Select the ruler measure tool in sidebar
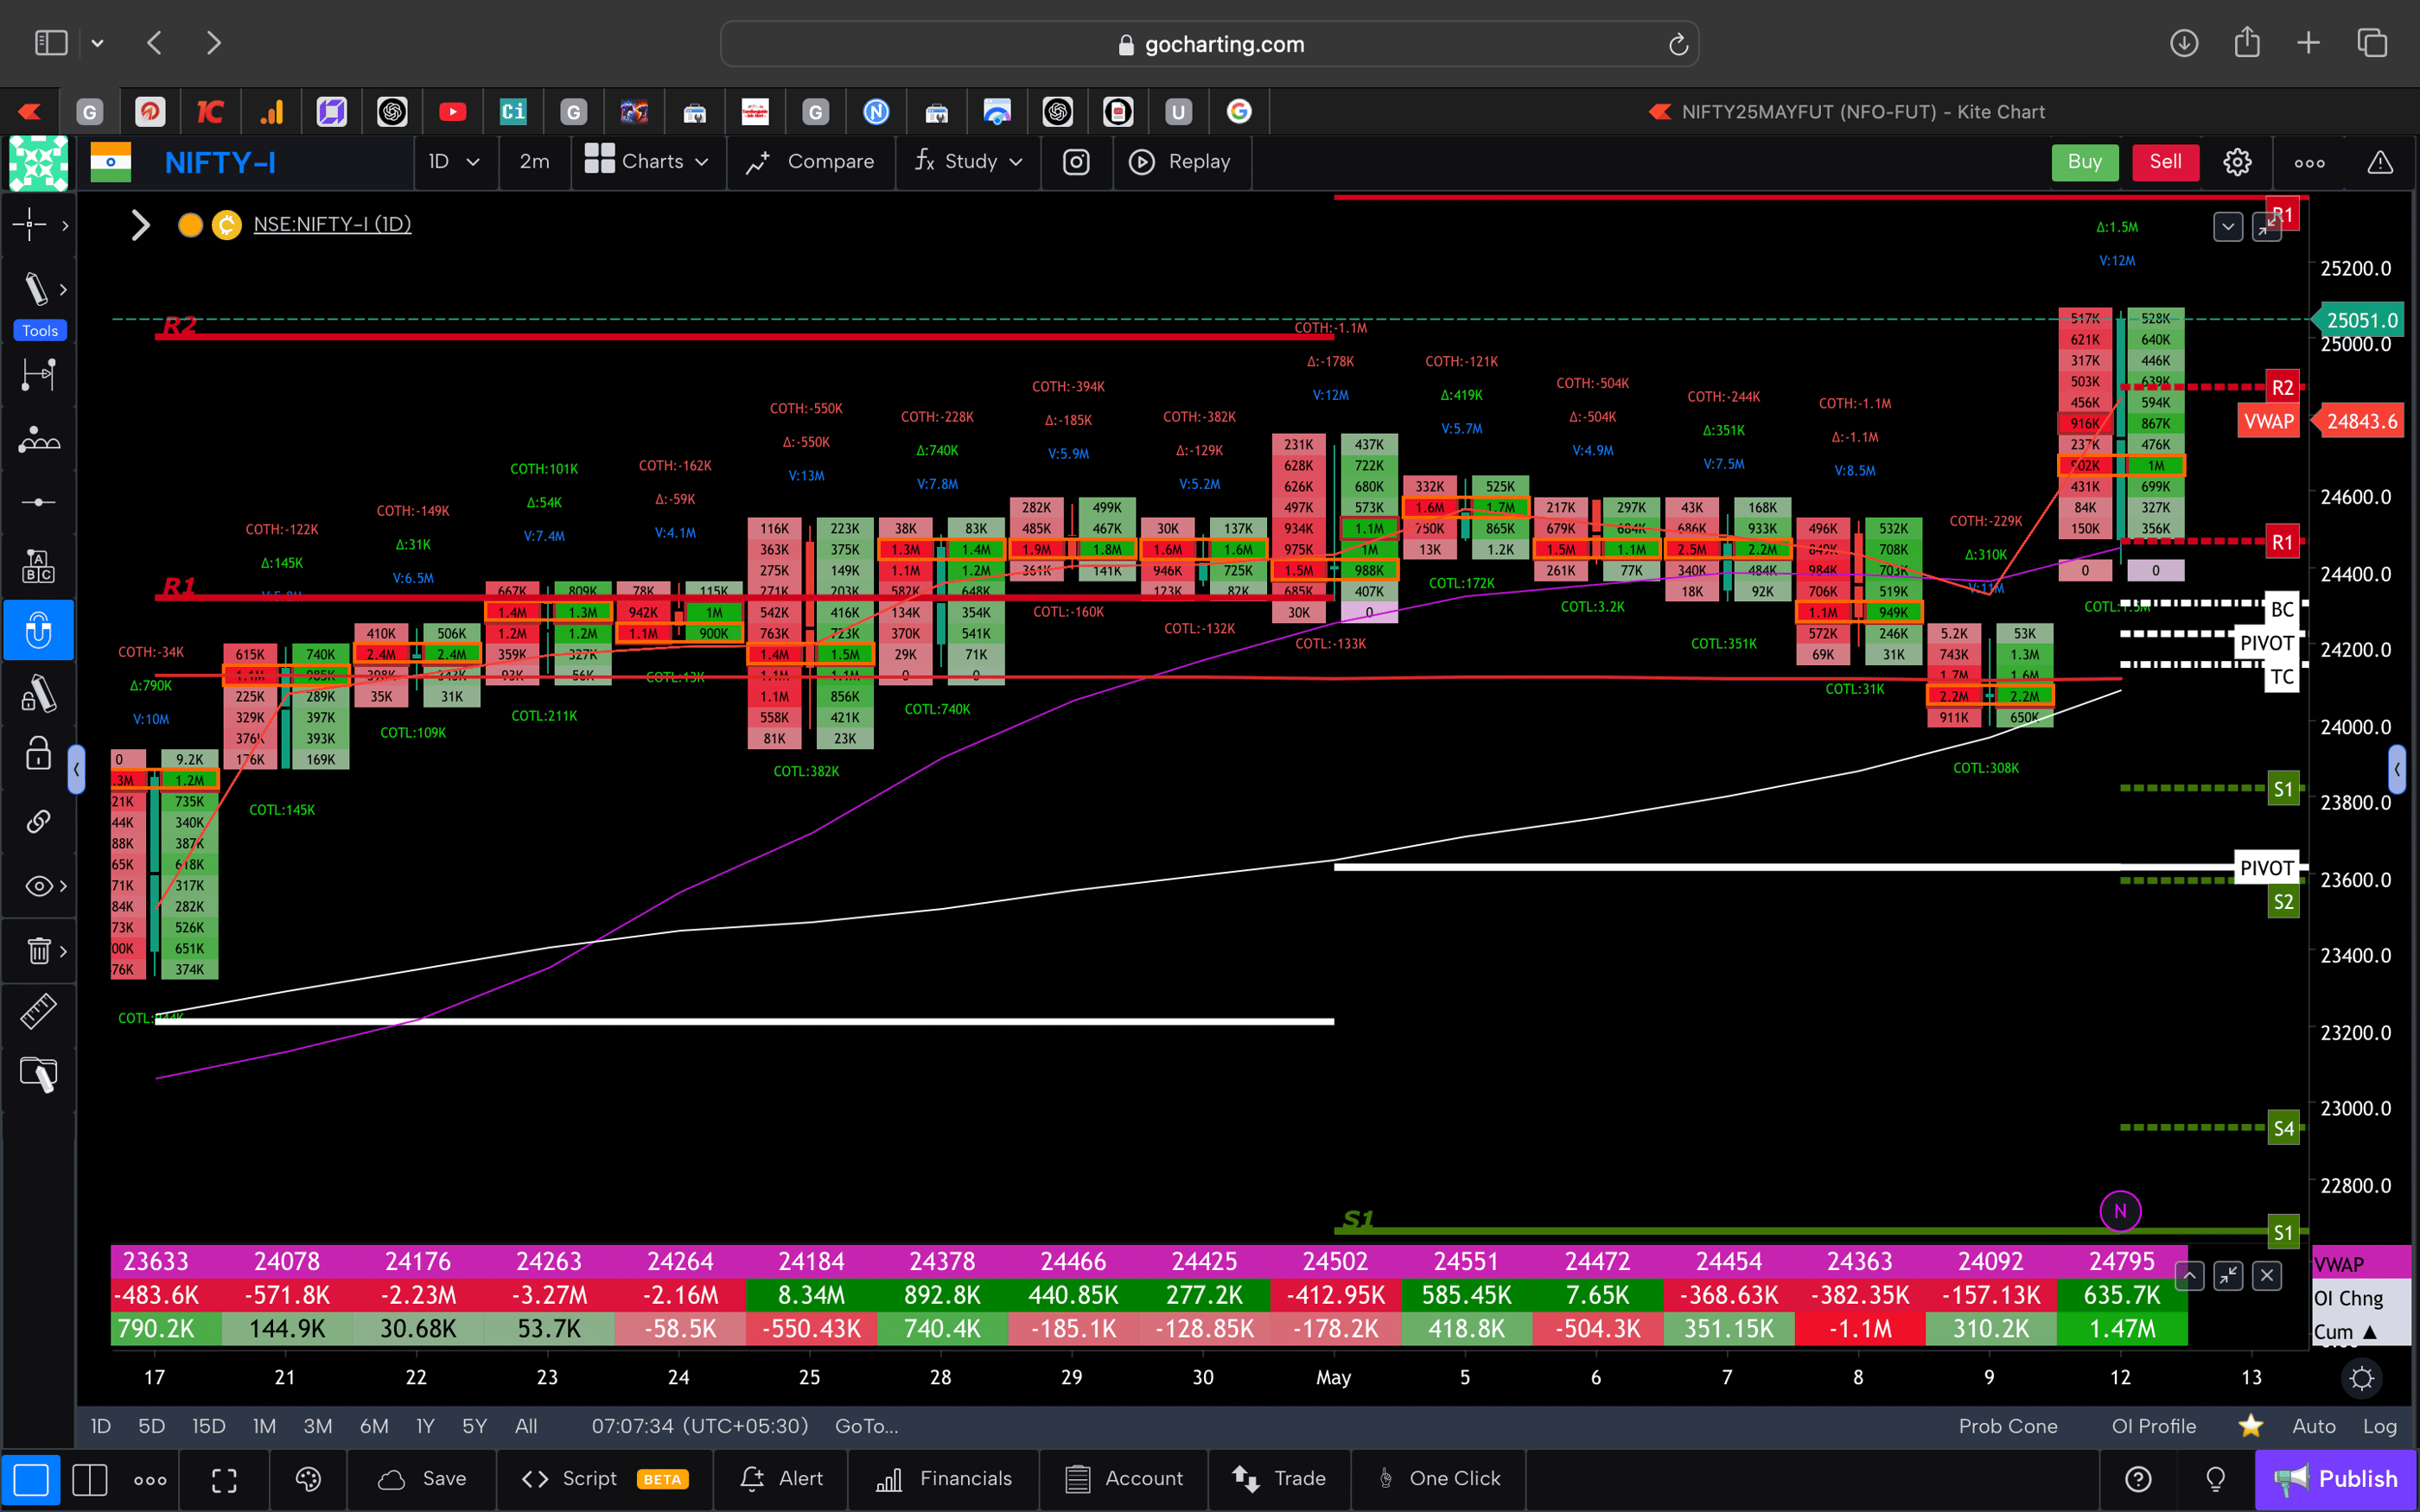This screenshot has width=2420, height=1512. pyautogui.click(x=38, y=1012)
